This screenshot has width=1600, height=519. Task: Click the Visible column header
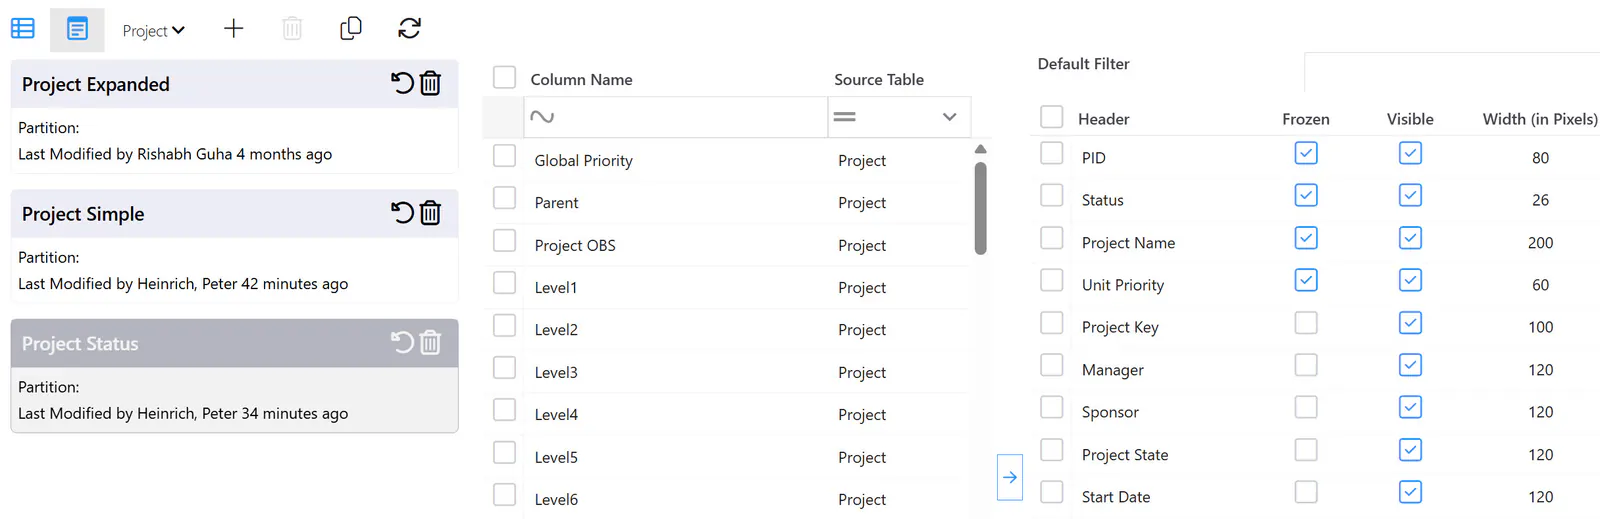[1410, 119]
